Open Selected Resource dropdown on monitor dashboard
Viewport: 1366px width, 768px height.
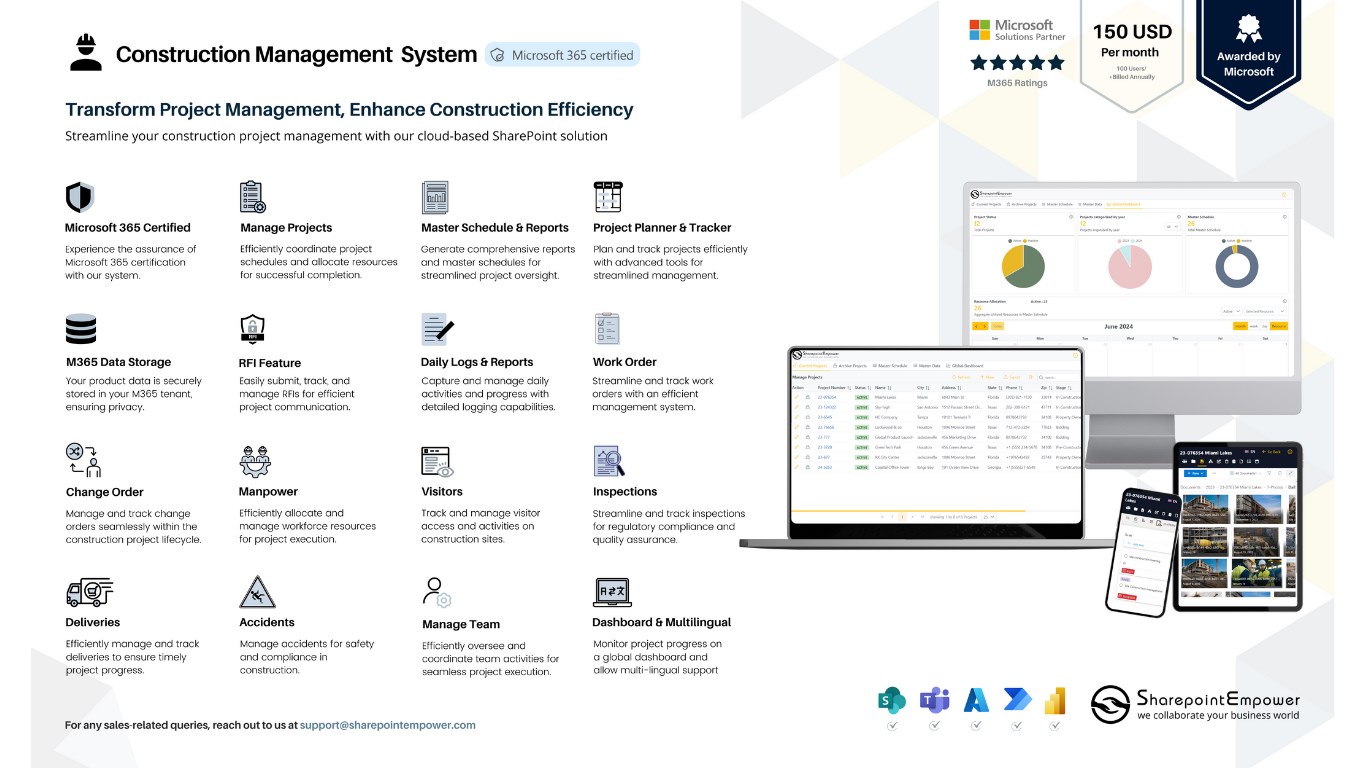coord(1265,311)
